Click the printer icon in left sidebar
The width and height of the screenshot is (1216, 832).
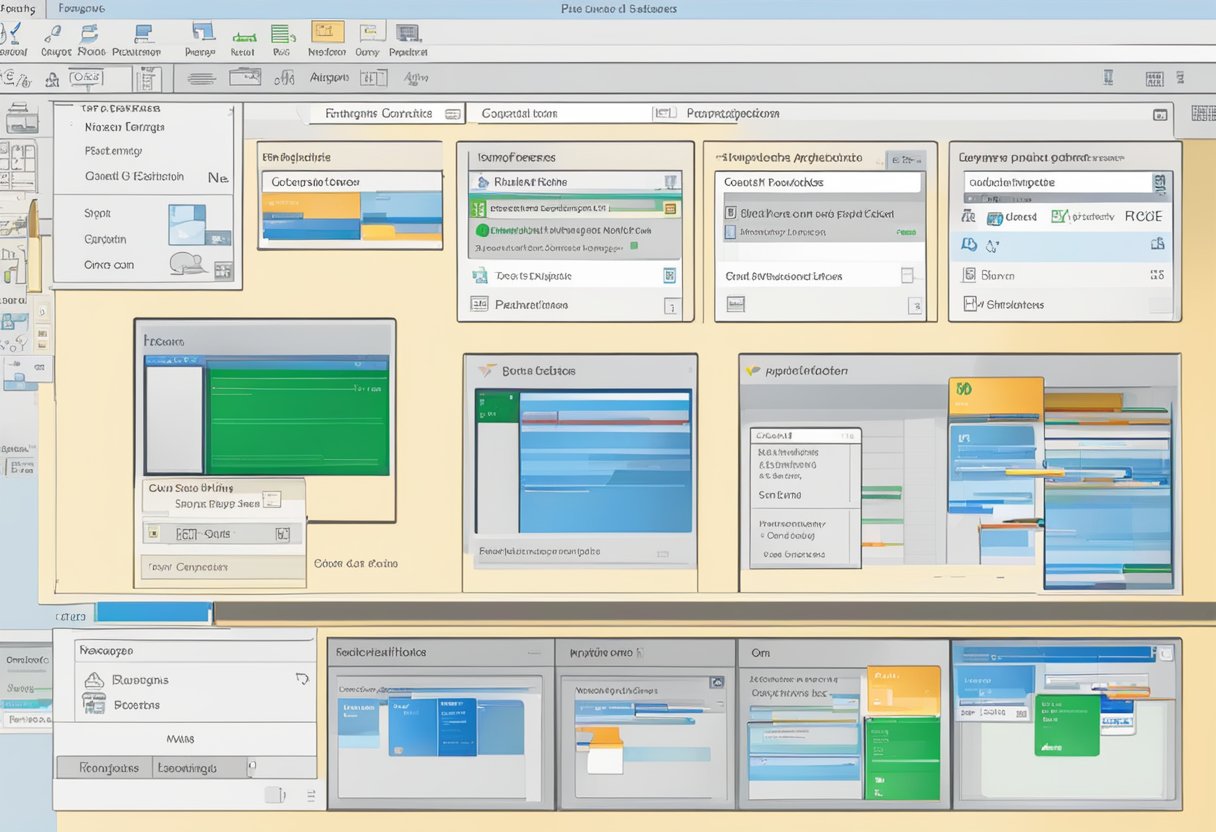[21, 120]
